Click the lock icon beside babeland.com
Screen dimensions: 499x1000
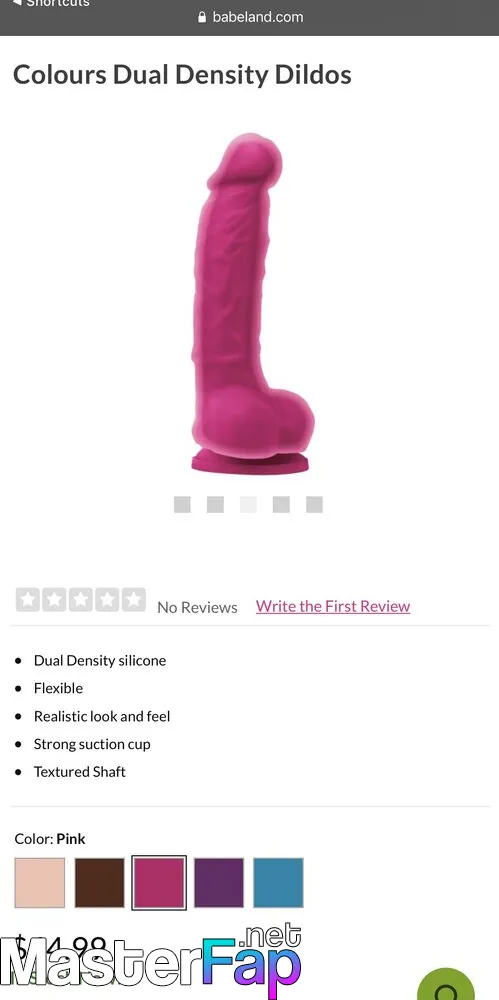[x=202, y=17]
